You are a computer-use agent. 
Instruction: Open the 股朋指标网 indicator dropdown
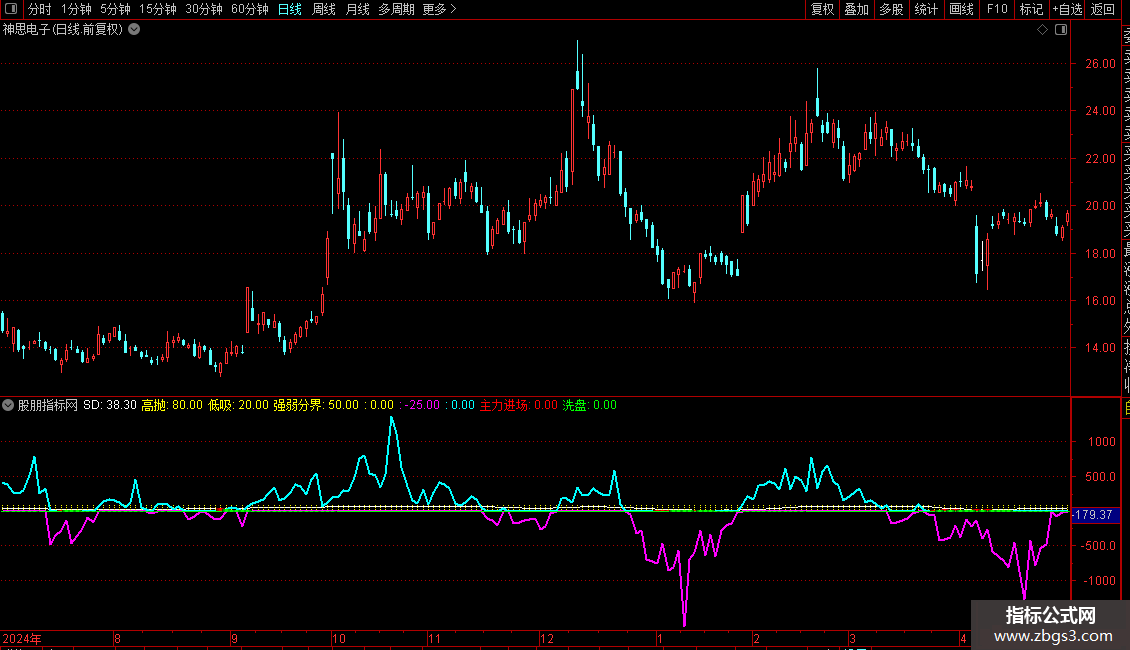pos(8,405)
